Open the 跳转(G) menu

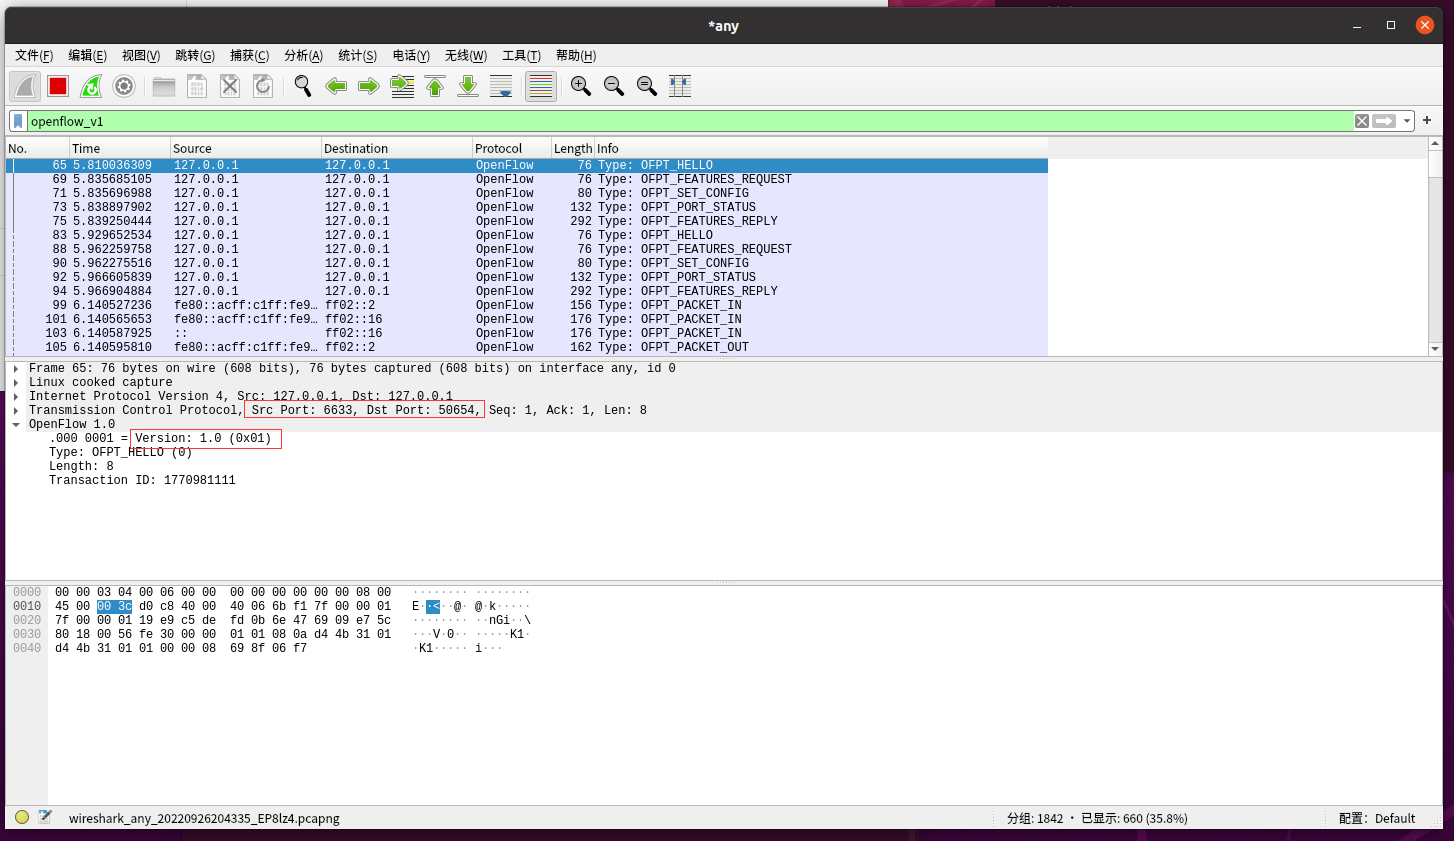point(195,55)
